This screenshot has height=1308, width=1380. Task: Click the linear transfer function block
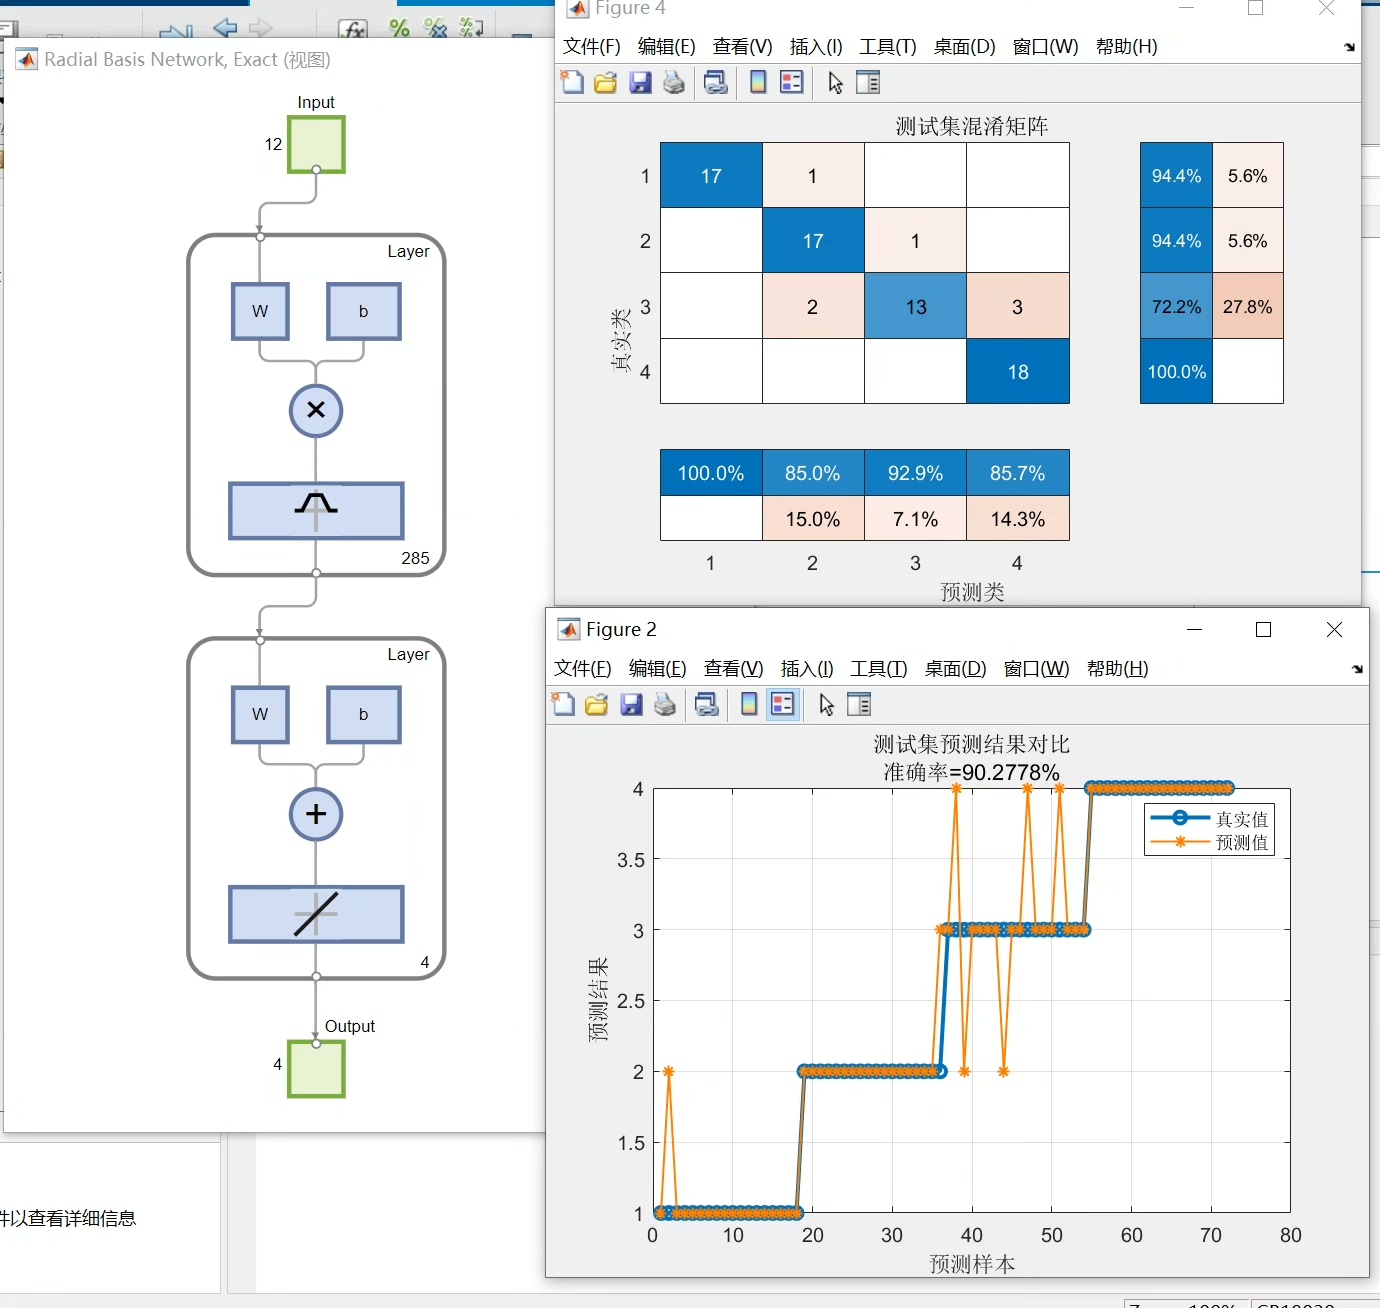pos(316,914)
